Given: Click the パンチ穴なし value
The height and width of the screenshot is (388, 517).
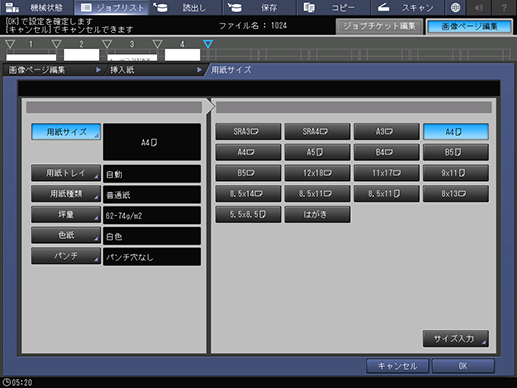Looking at the screenshot, I should point(152,257).
